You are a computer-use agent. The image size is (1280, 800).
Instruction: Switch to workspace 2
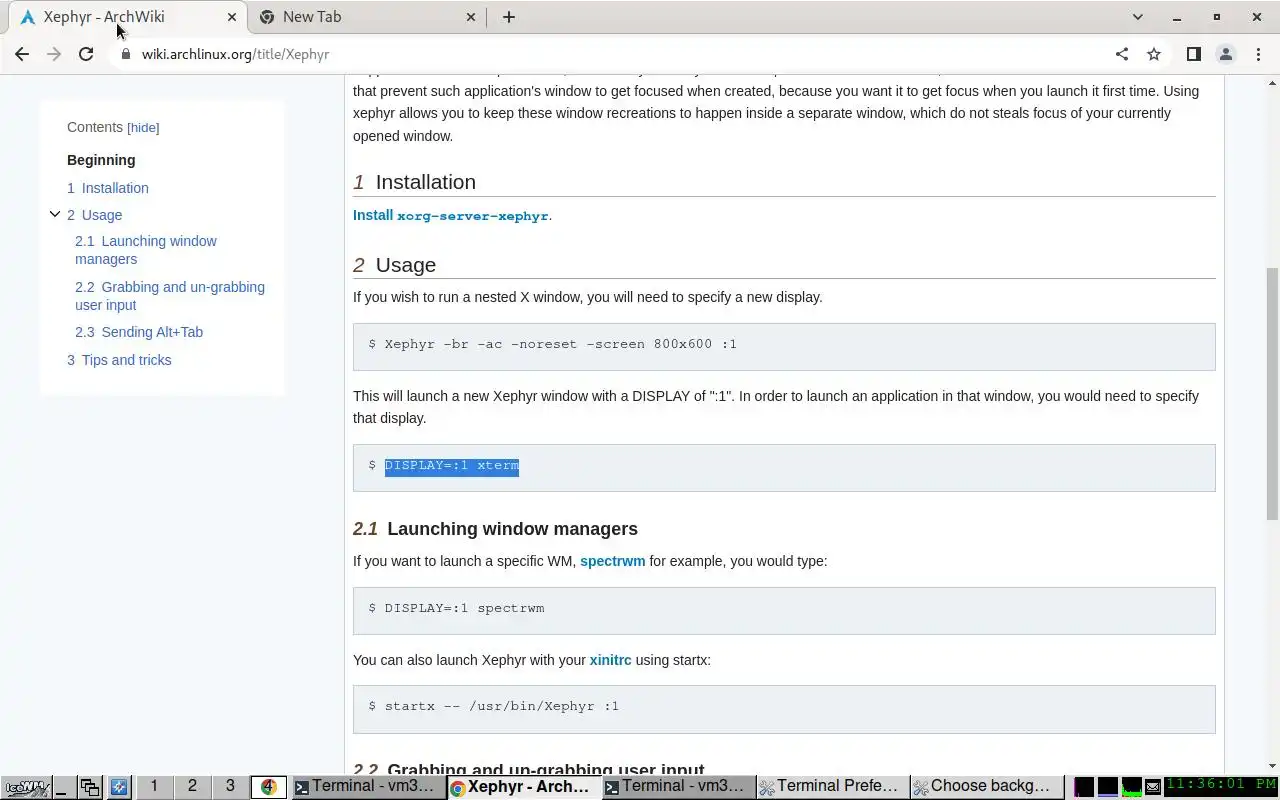[x=192, y=786]
